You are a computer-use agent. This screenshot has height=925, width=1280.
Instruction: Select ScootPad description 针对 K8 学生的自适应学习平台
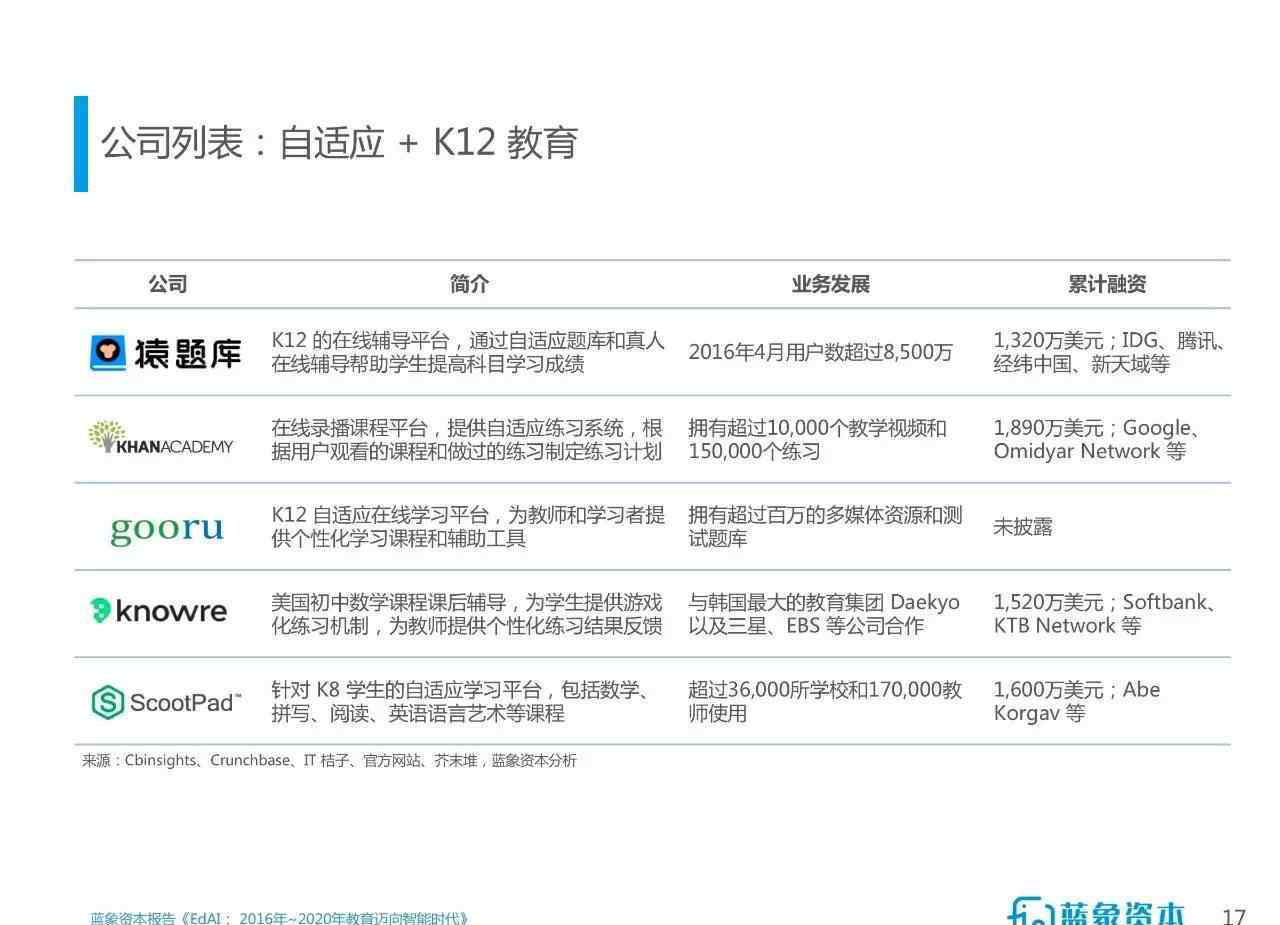[x=461, y=702]
